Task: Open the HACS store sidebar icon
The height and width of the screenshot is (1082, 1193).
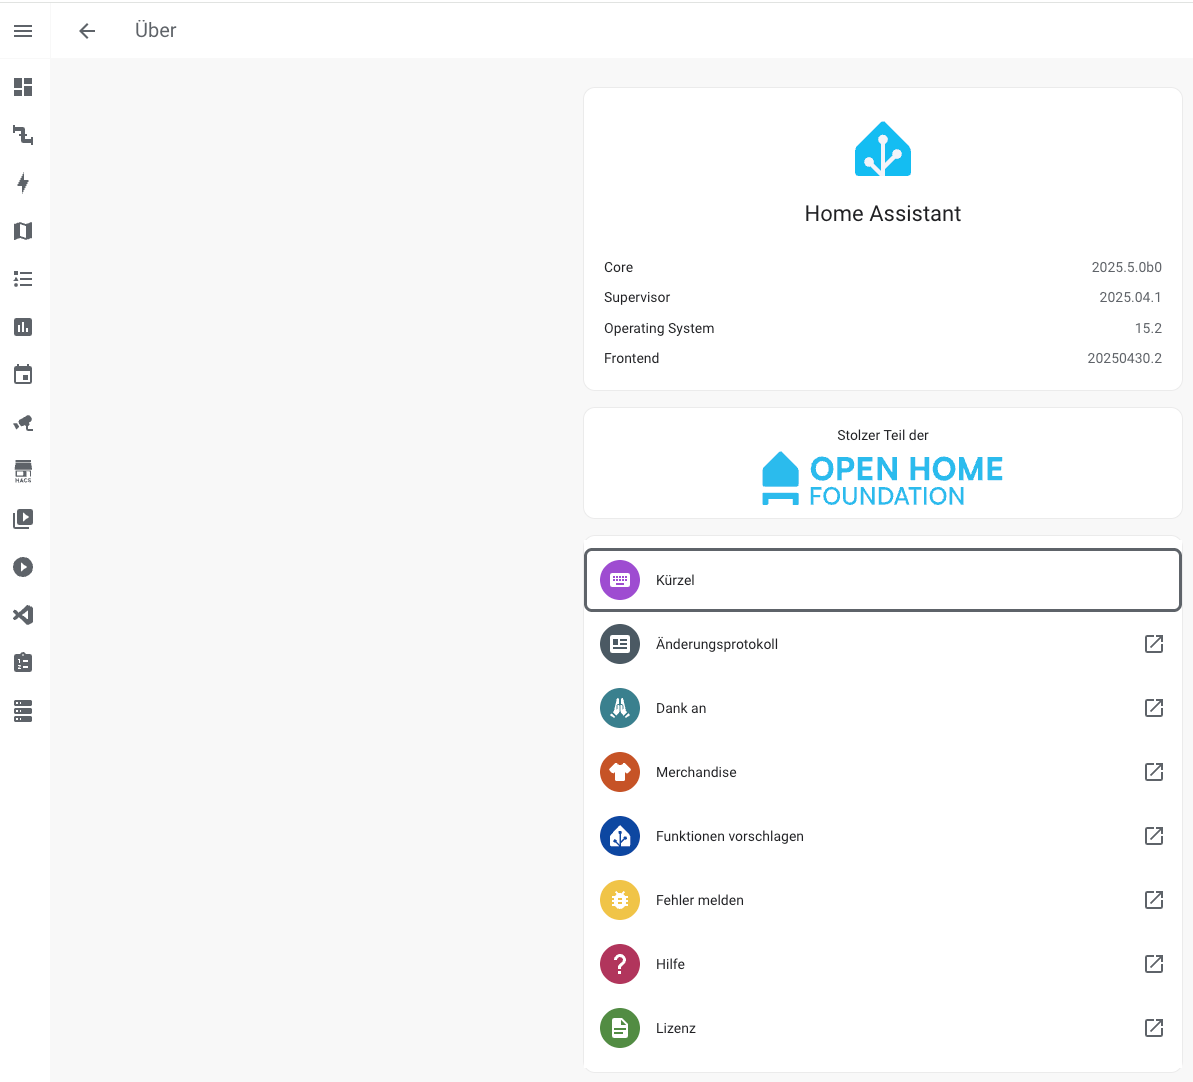Action: coord(23,471)
